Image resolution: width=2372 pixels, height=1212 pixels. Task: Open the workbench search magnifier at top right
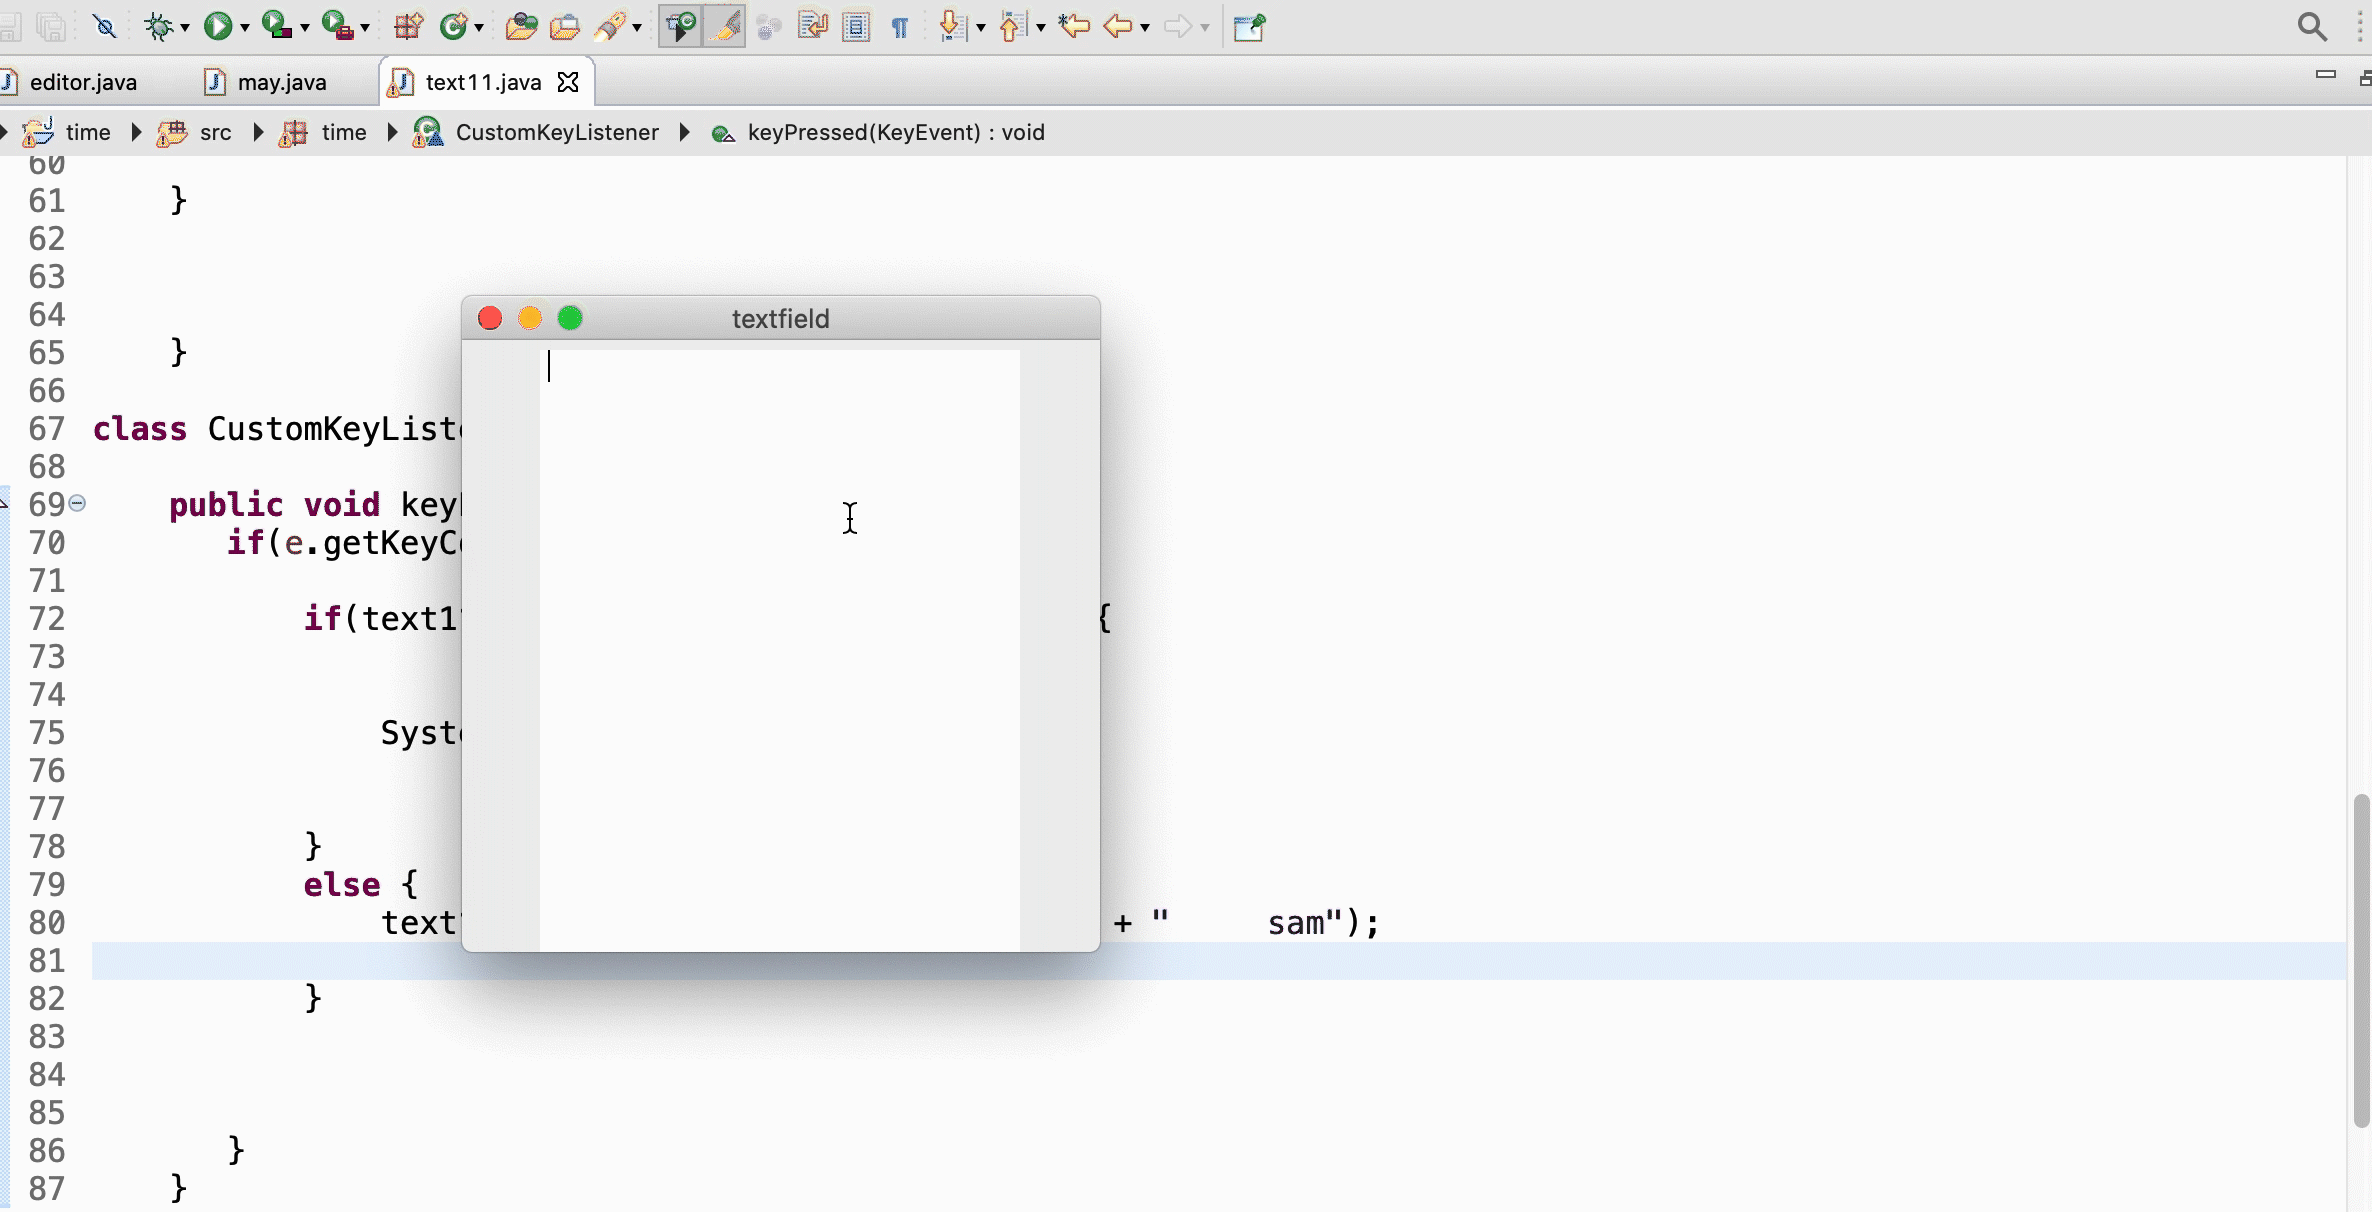pos(2311,26)
